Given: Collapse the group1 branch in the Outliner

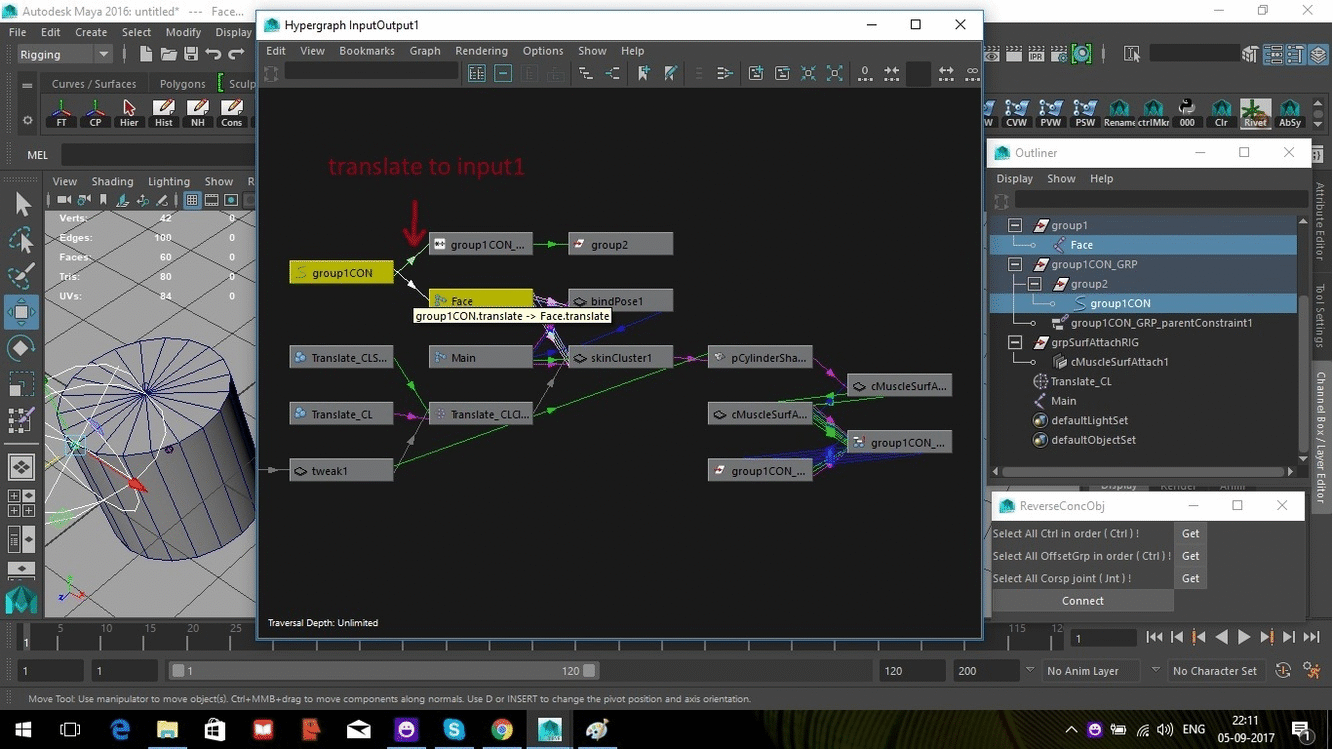Looking at the screenshot, I should point(1014,224).
